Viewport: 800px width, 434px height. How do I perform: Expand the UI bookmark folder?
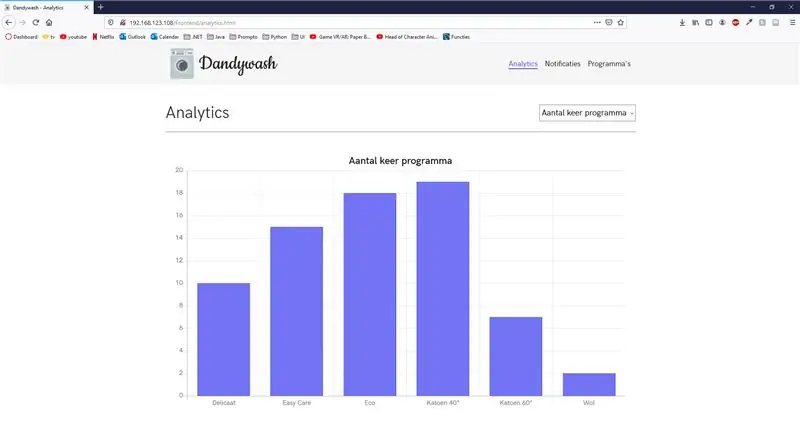[x=298, y=37]
